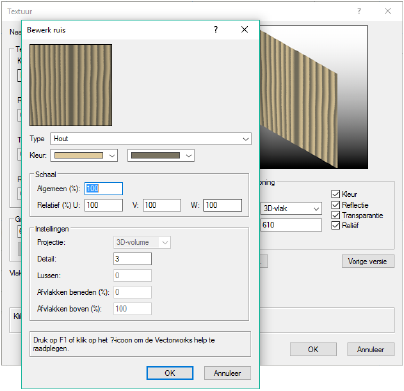Confirm with OK in Bewerk ruis dialog

point(170,373)
